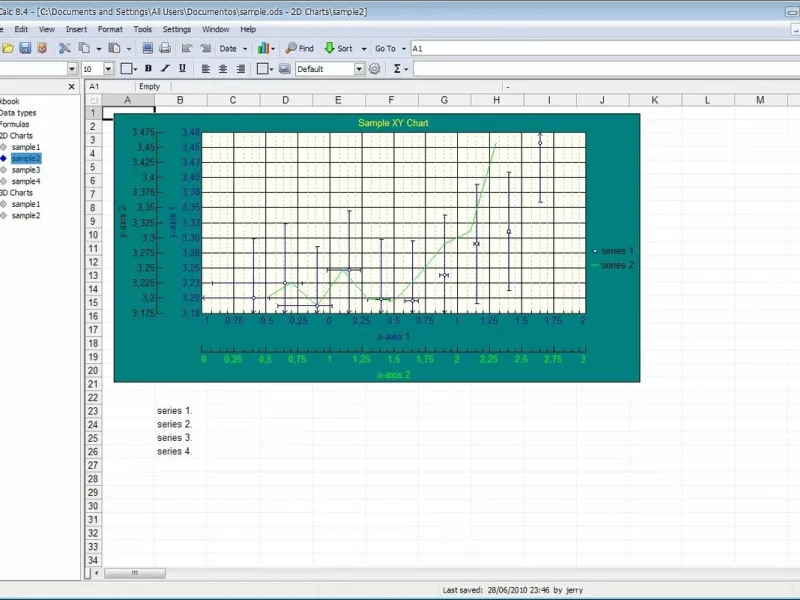
Task: Open the Help menu
Action: tap(248, 29)
